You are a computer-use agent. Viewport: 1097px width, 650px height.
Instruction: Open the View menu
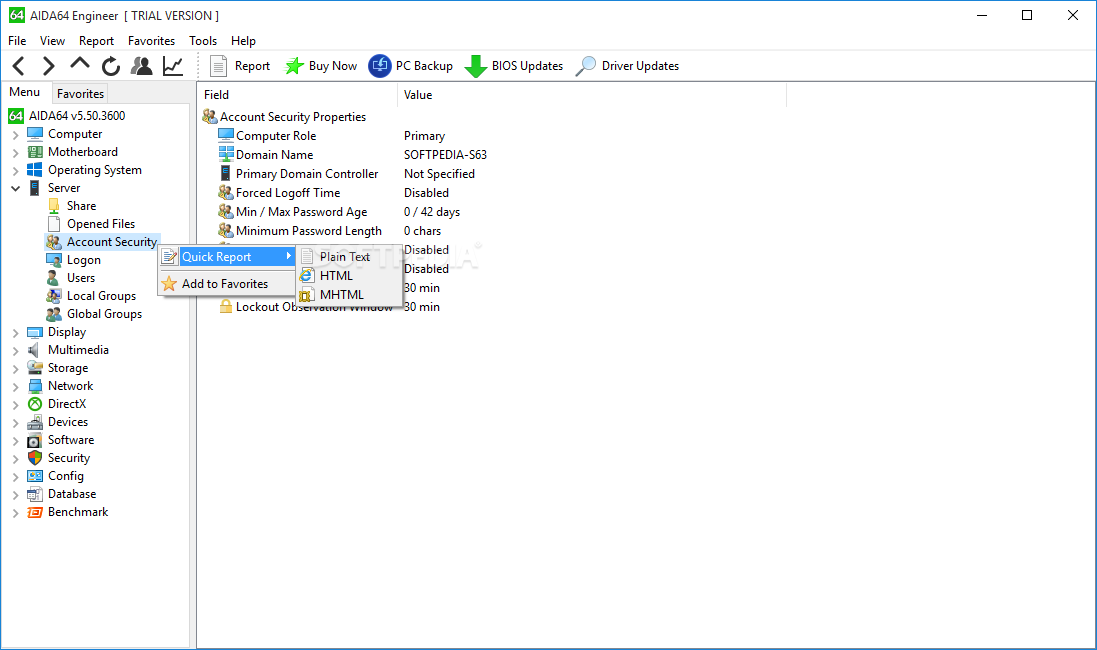[x=52, y=41]
